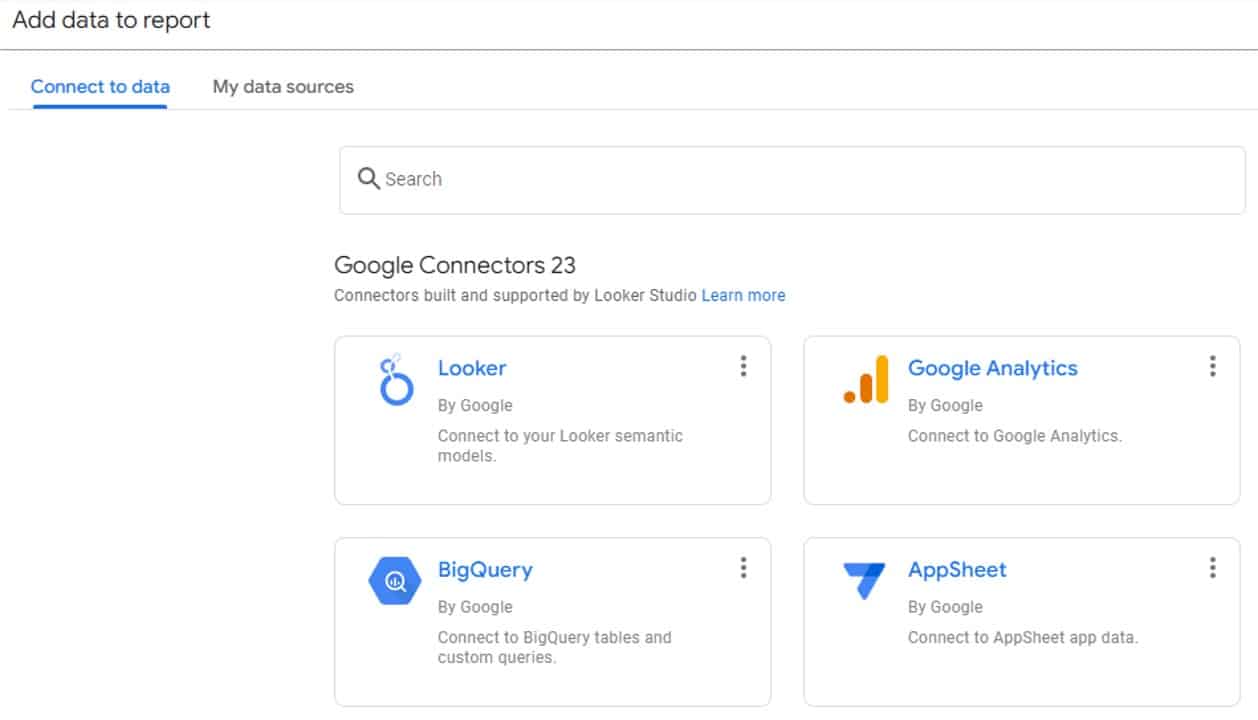Select the Google Analytics connector title
The height and width of the screenshot is (720, 1258).
993,368
